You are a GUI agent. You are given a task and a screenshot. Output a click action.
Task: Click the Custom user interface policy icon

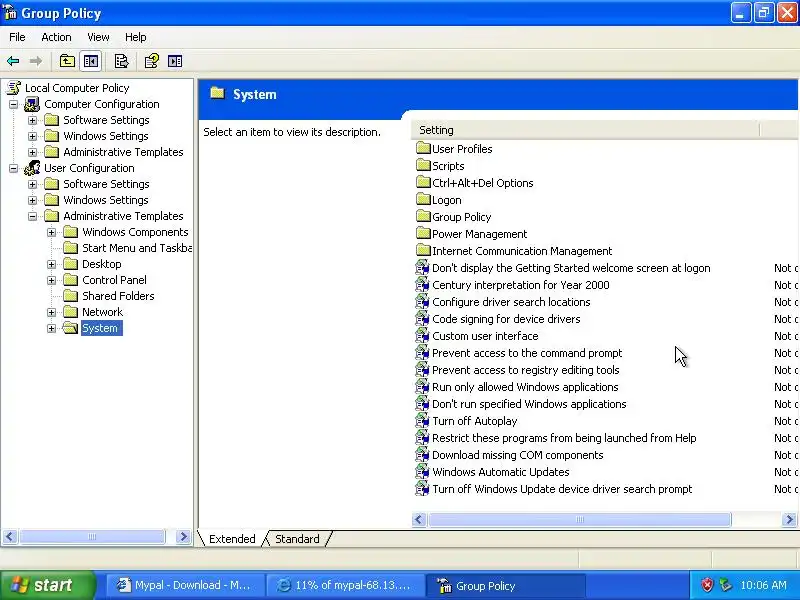point(422,335)
